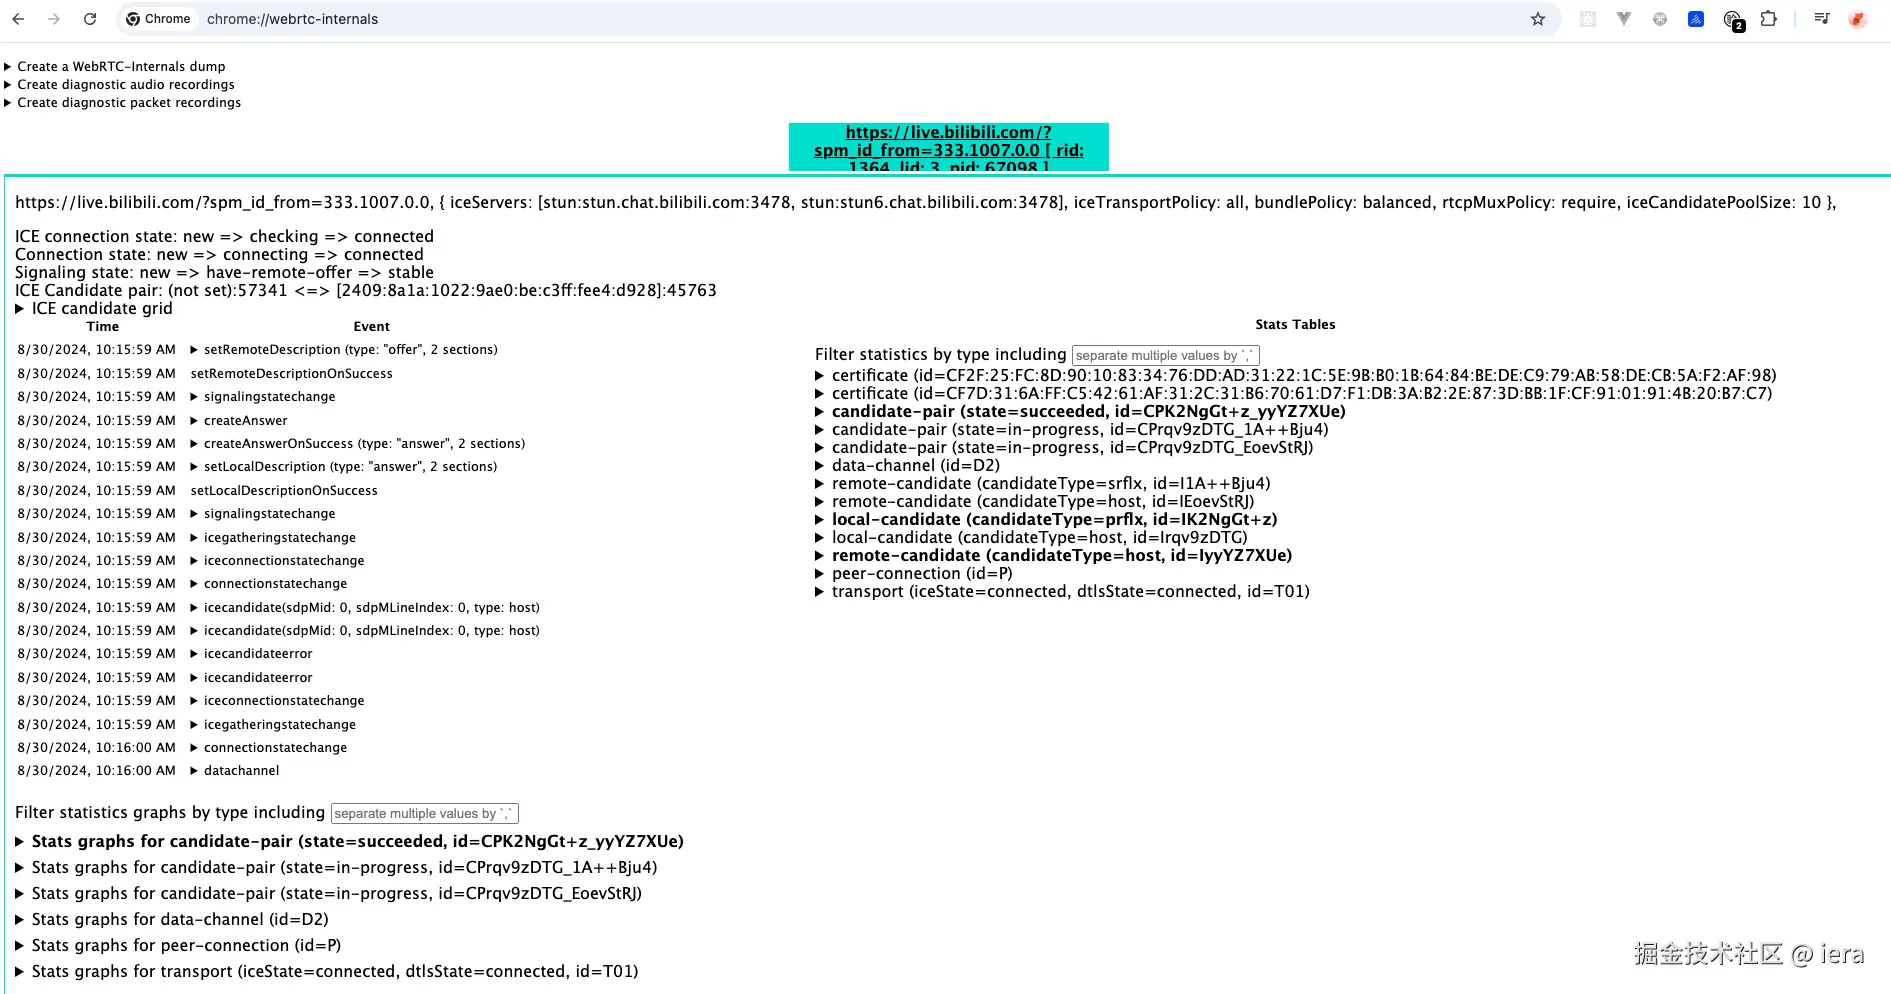This screenshot has width=1891, height=994.
Task: Expand stats graphs for succeeded candidate-pair
Action: coord(349,842)
